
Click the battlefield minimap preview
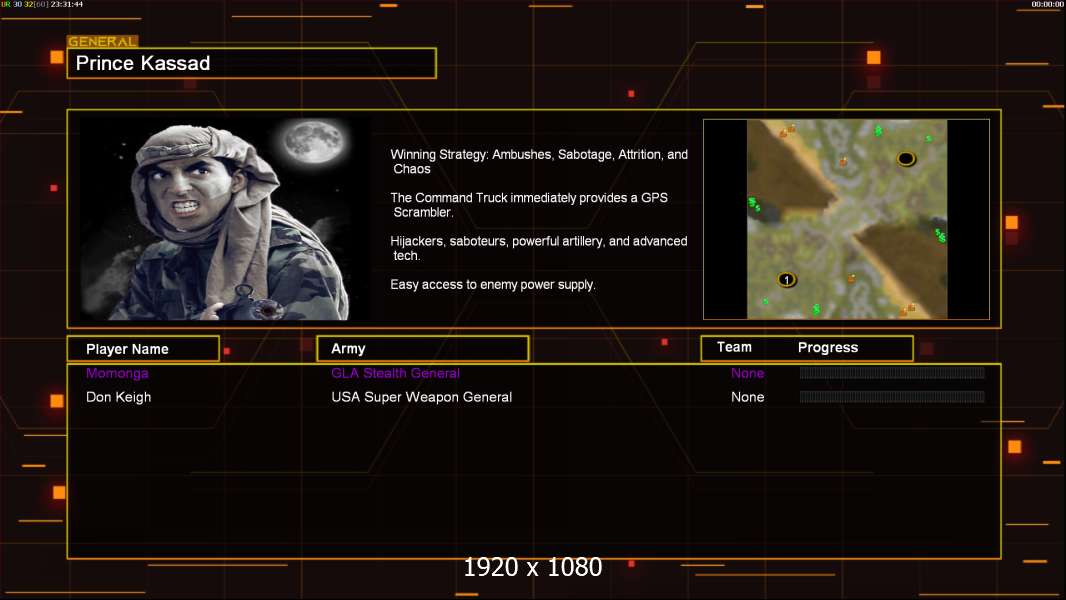[846, 219]
